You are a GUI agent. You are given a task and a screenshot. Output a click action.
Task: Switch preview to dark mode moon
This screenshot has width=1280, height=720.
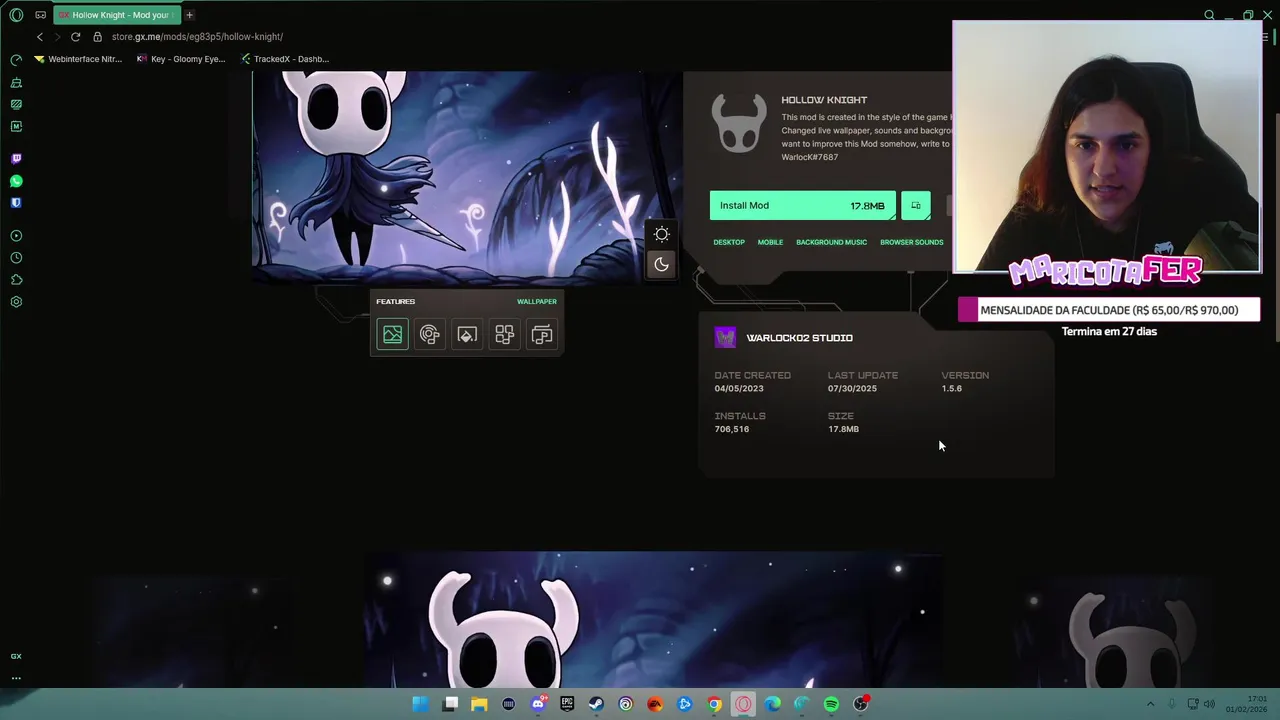pos(661,265)
